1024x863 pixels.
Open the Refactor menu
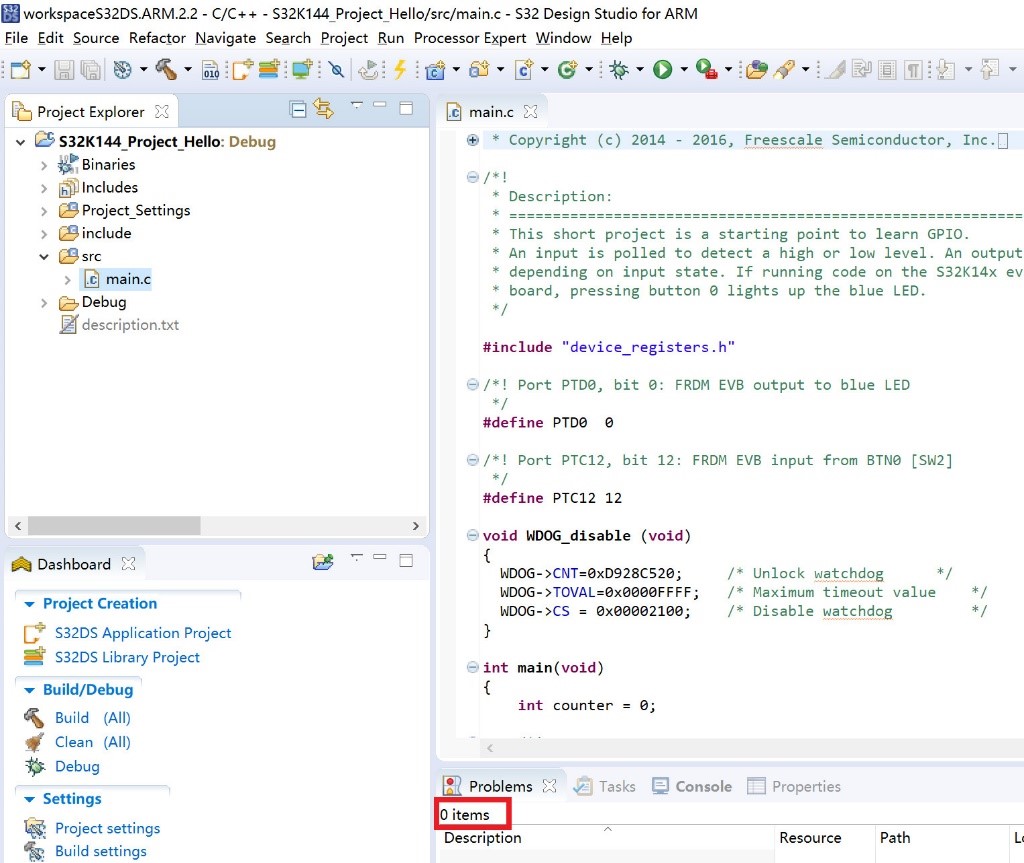[157, 38]
